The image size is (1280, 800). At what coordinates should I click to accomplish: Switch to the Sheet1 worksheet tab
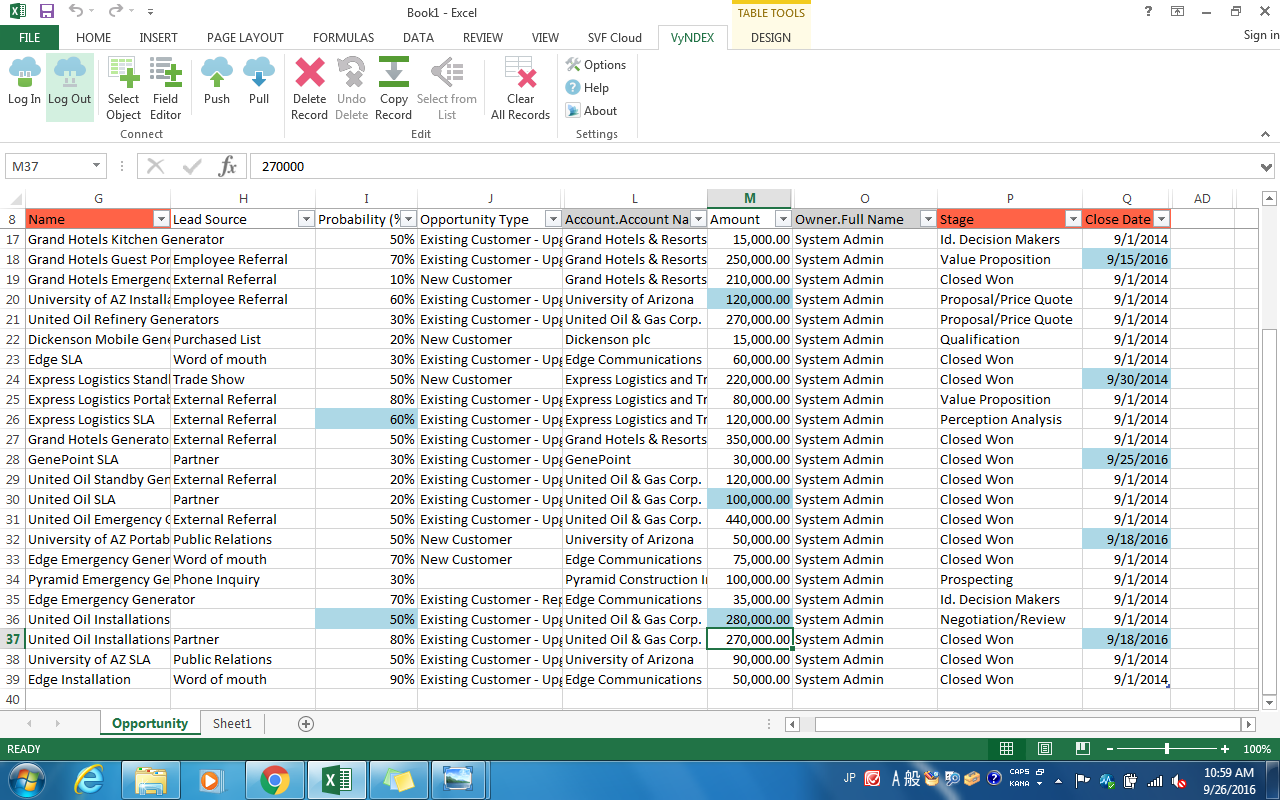pos(232,723)
